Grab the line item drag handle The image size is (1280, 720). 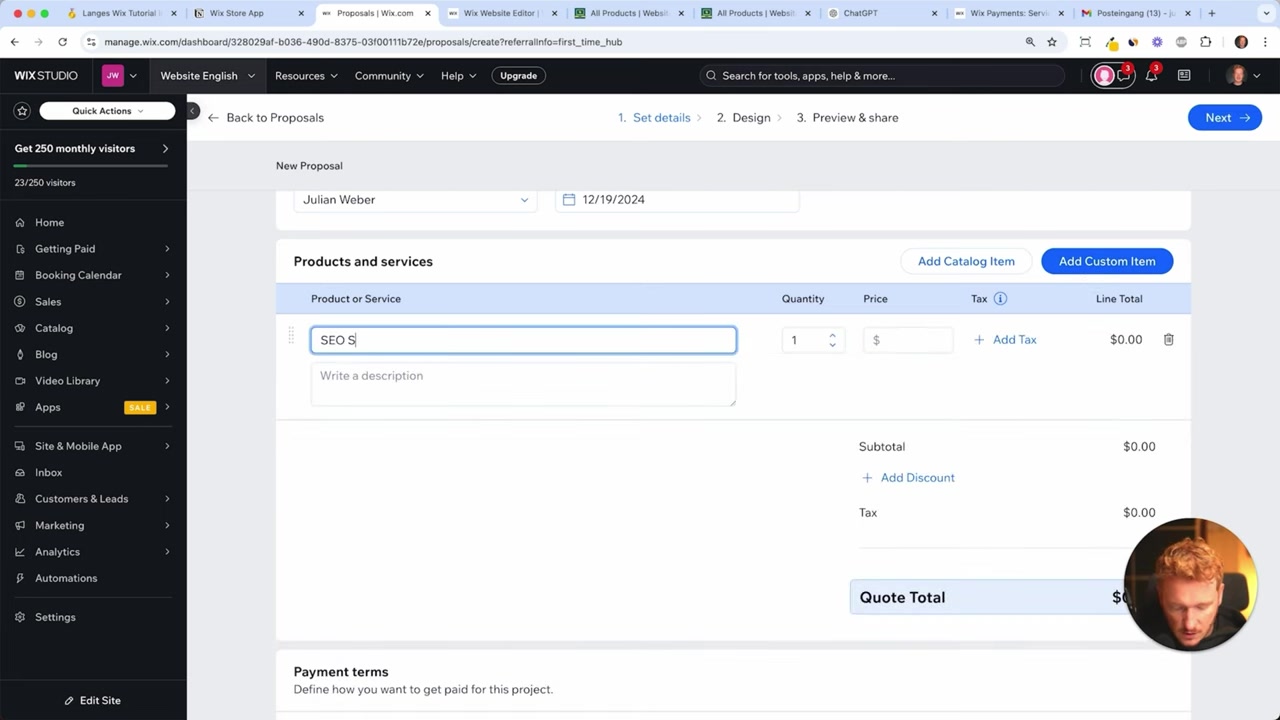point(291,336)
